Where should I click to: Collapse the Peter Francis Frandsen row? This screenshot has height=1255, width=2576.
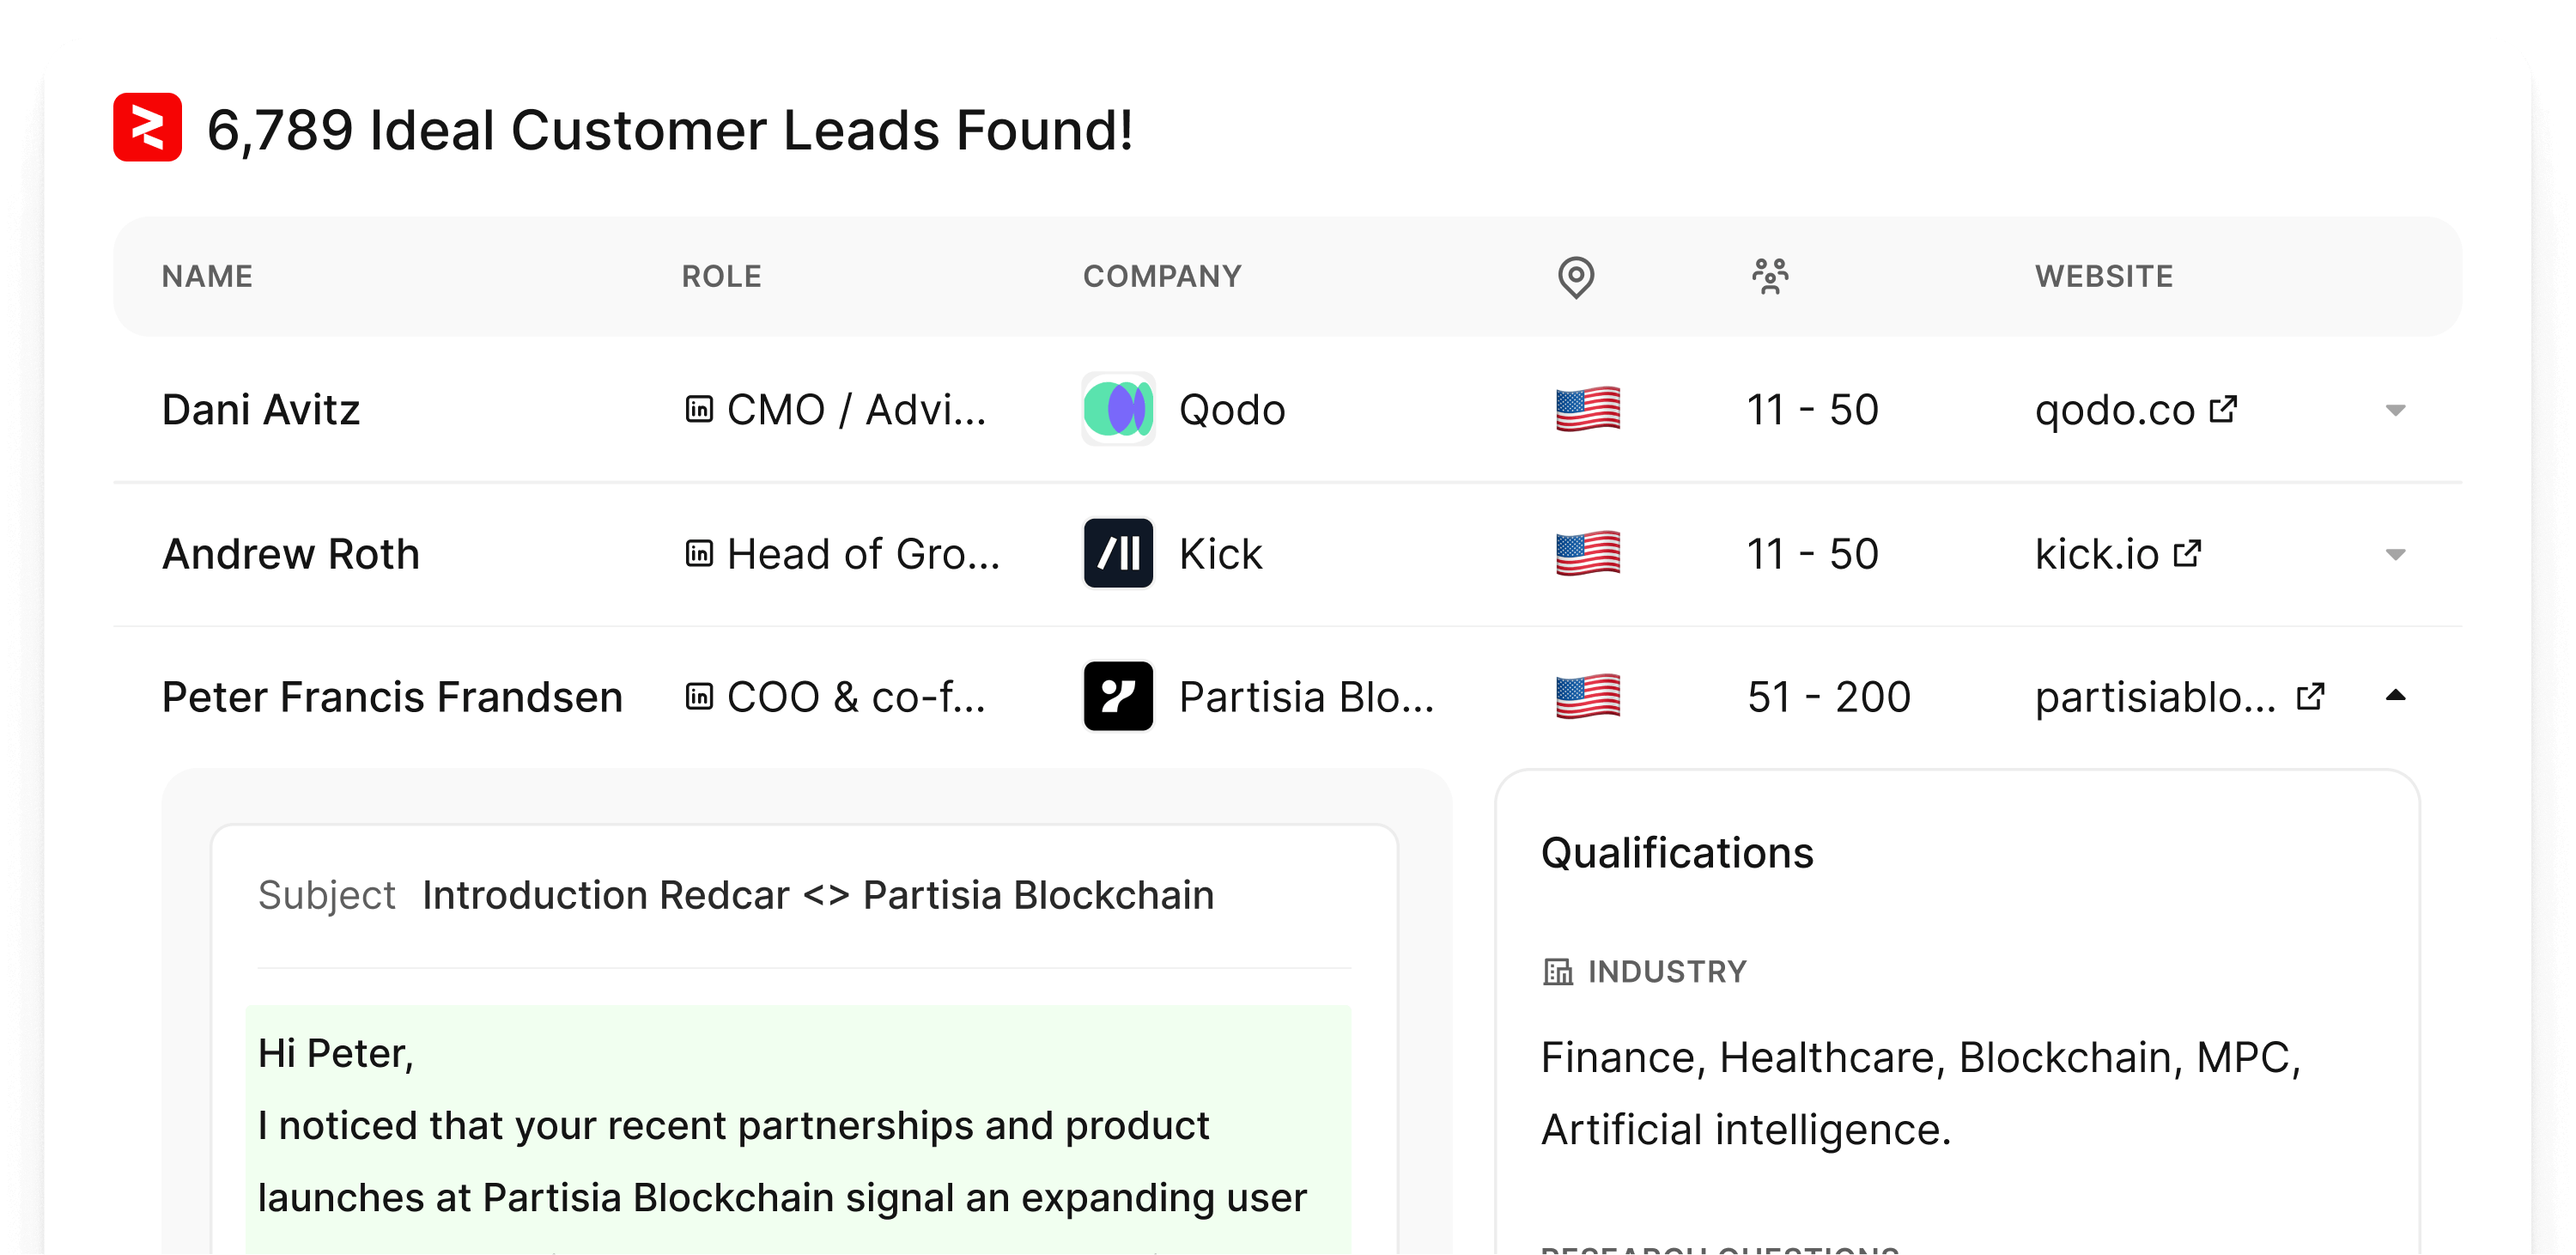[2395, 696]
